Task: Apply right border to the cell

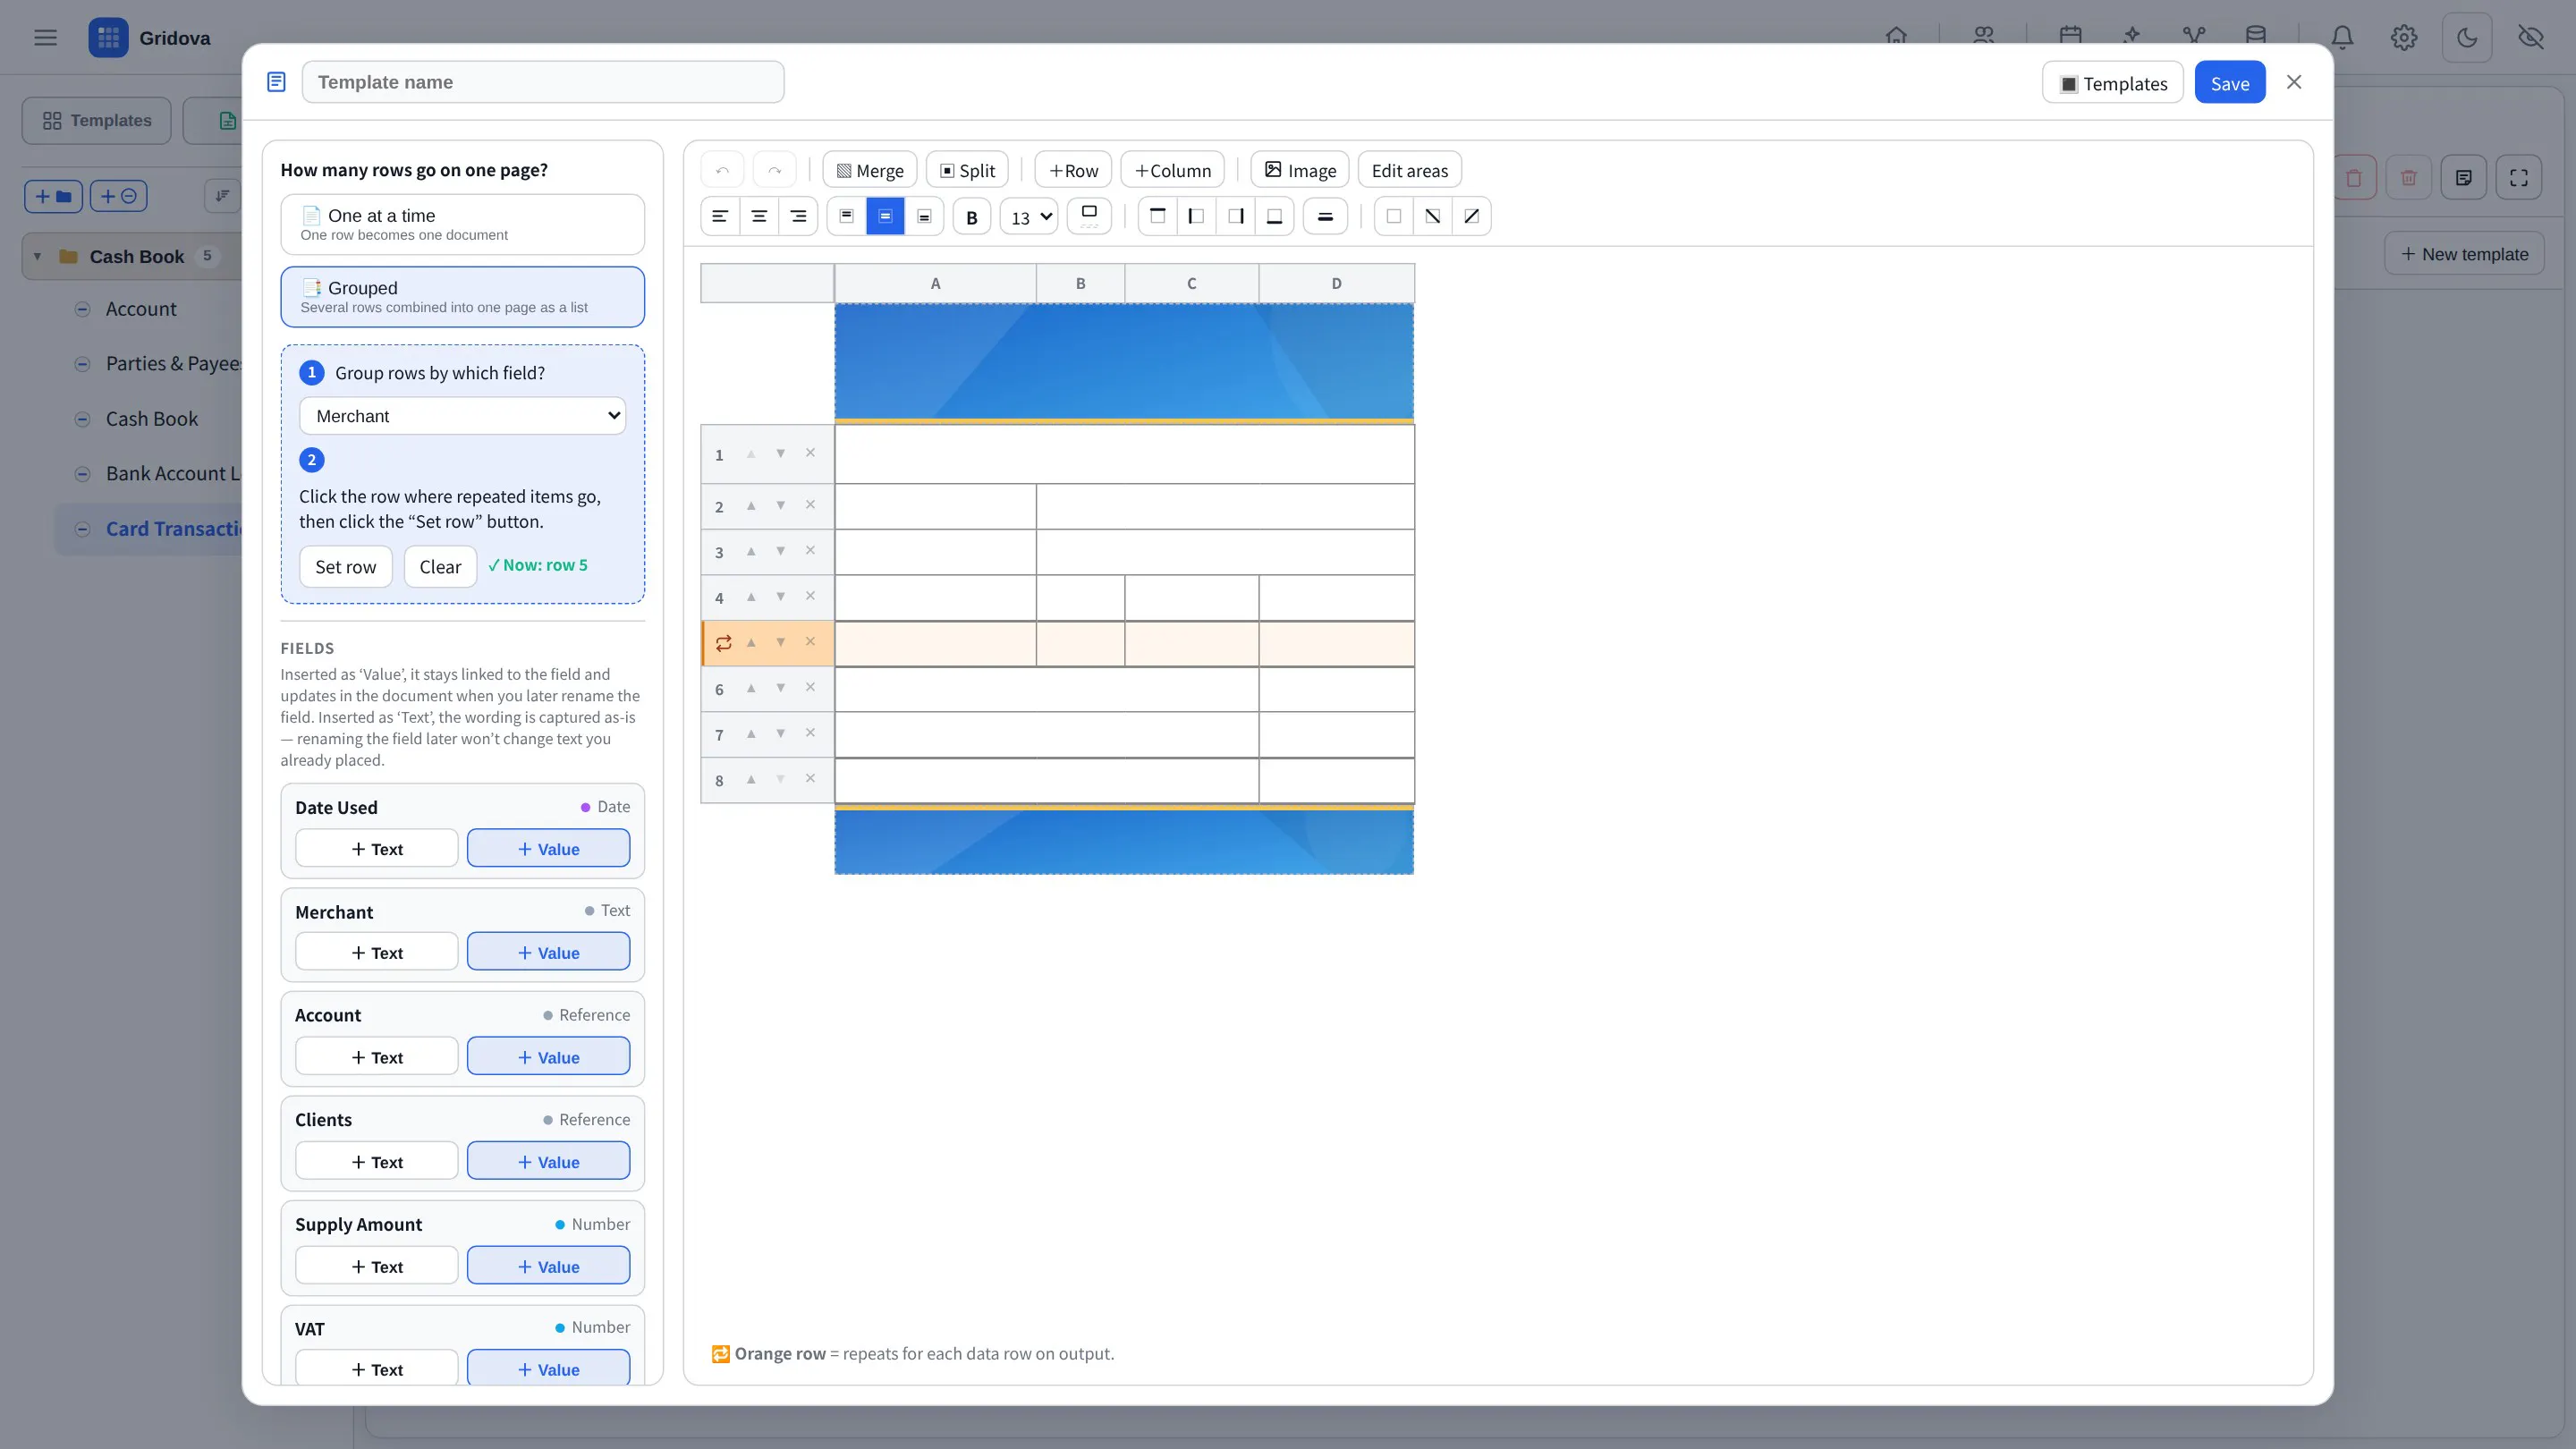Action: click(x=1236, y=216)
